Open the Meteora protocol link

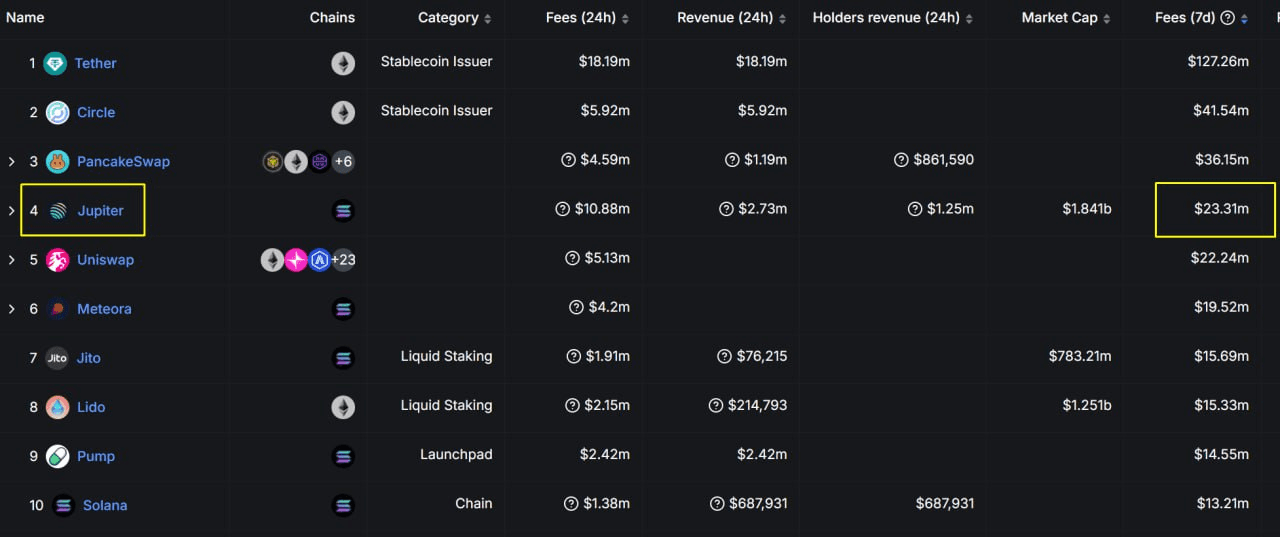(104, 309)
